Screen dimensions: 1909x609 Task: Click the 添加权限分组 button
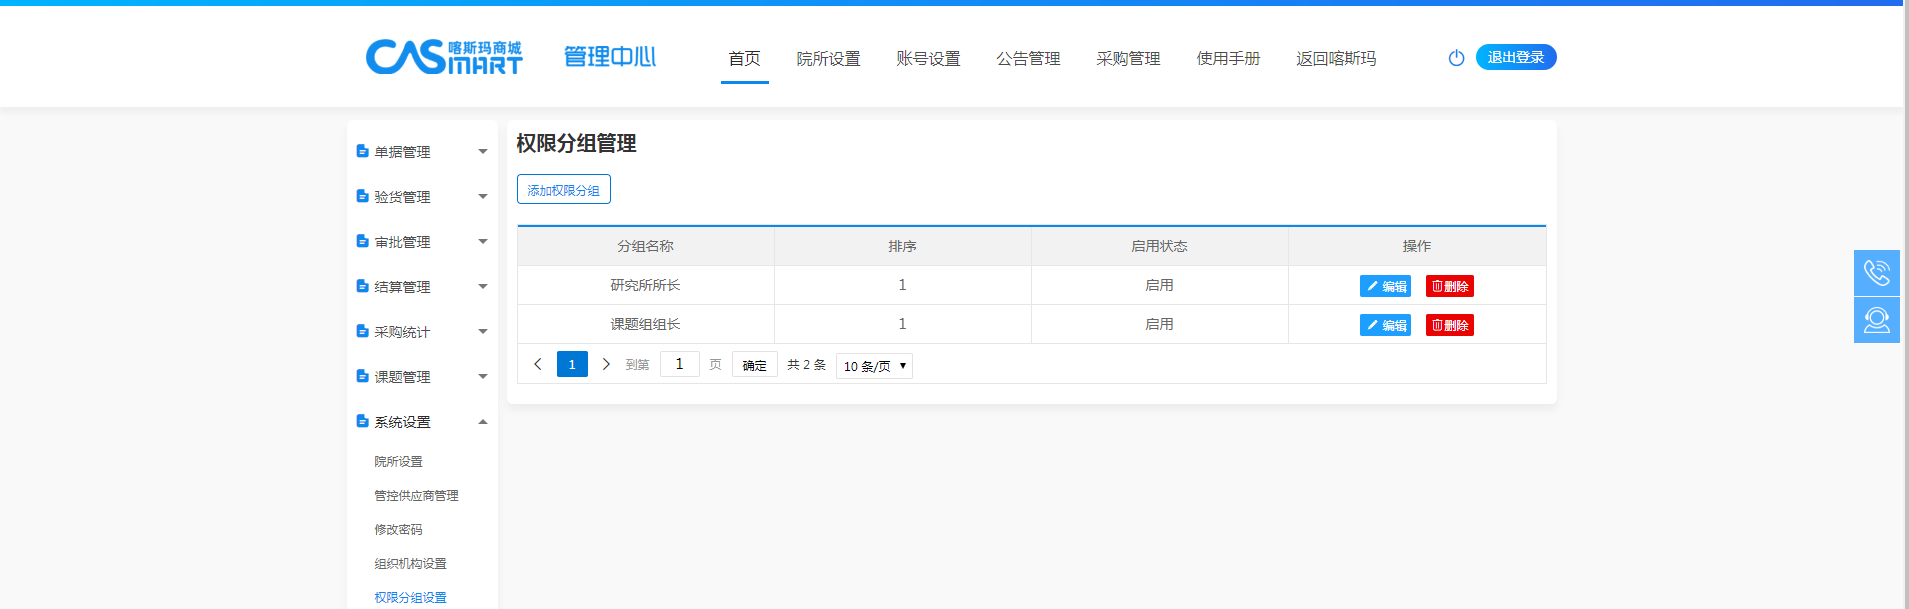(x=563, y=190)
